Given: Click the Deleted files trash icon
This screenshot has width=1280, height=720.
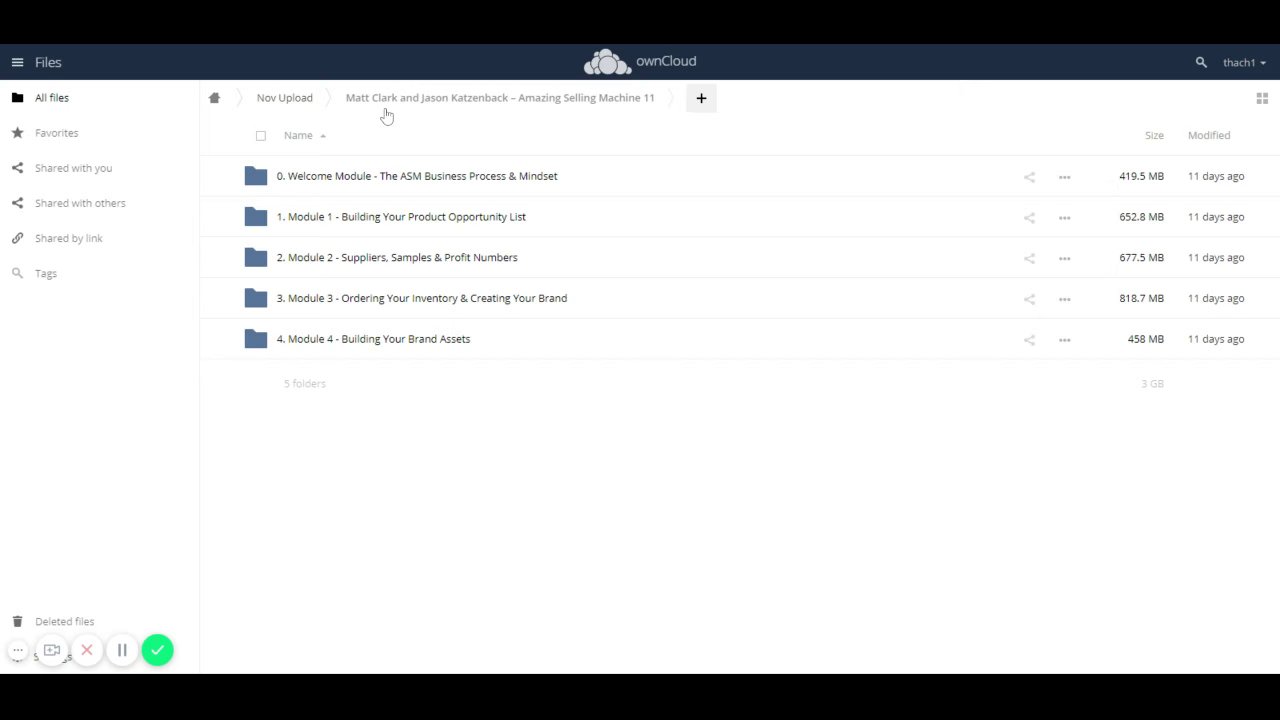Looking at the screenshot, I should click(17, 621).
